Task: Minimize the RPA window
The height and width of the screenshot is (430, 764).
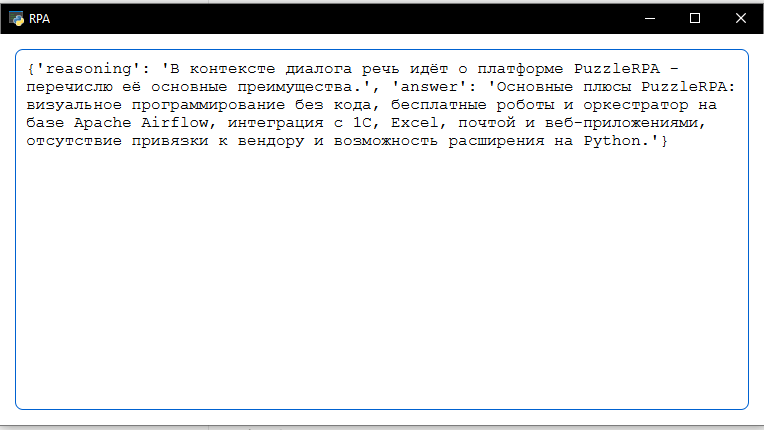Action: (649, 19)
